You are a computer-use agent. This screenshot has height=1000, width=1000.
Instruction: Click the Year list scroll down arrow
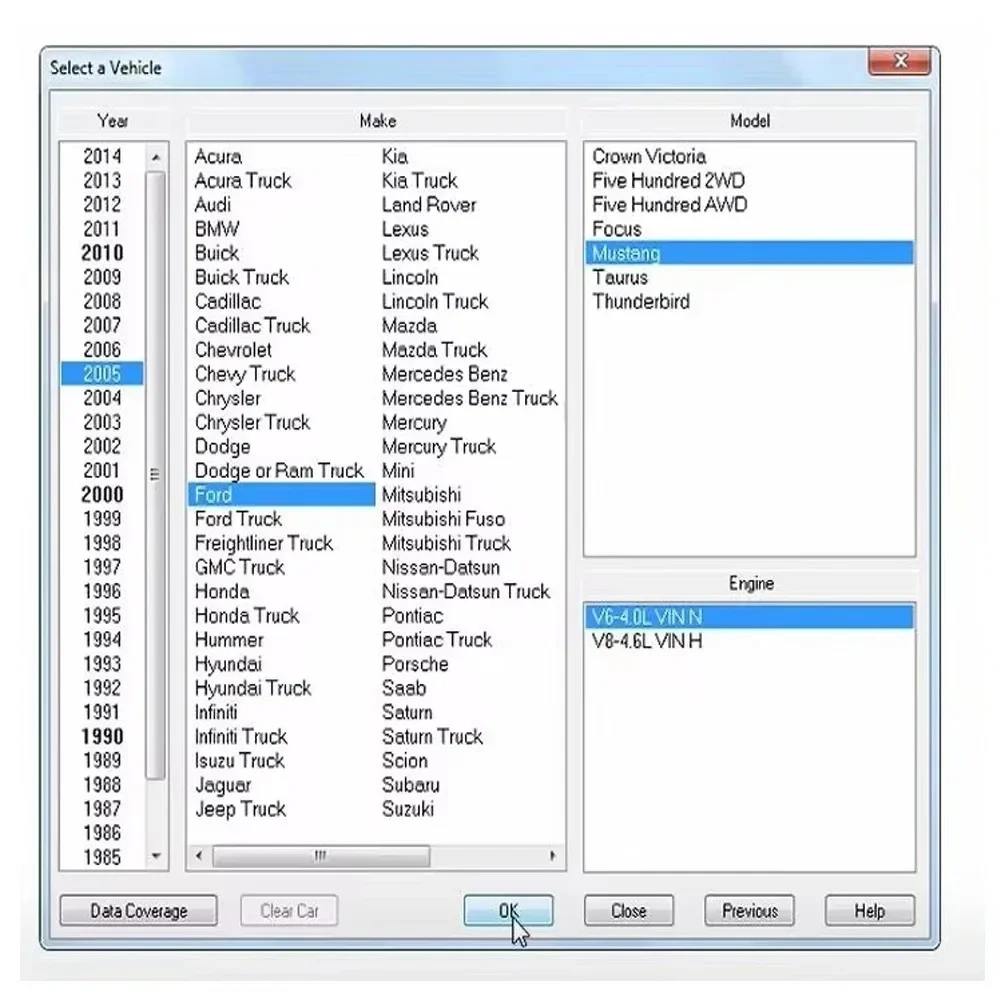(x=156, y=856)
